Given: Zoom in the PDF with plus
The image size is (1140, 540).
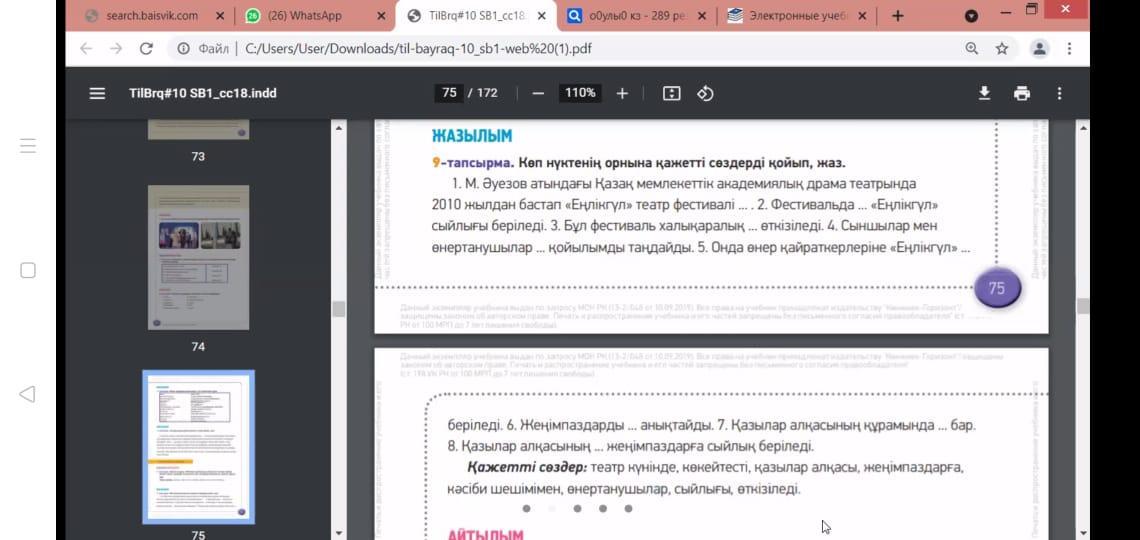Looking at the screenshot, I should click(622, 93).
